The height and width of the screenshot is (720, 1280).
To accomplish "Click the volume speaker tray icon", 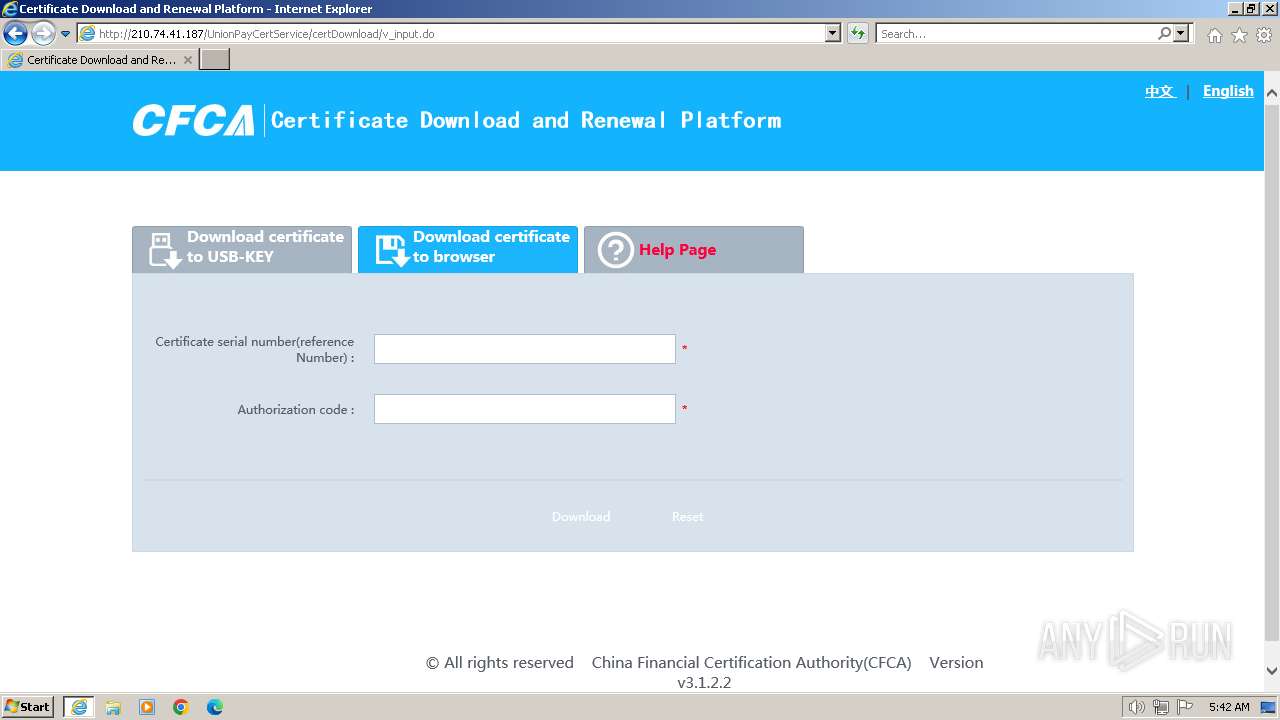I will pos(1136,707).
